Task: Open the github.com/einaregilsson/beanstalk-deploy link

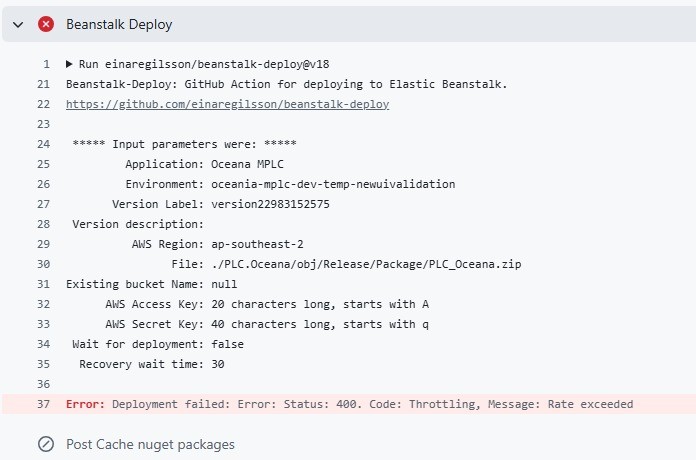Action: [227, 104]
